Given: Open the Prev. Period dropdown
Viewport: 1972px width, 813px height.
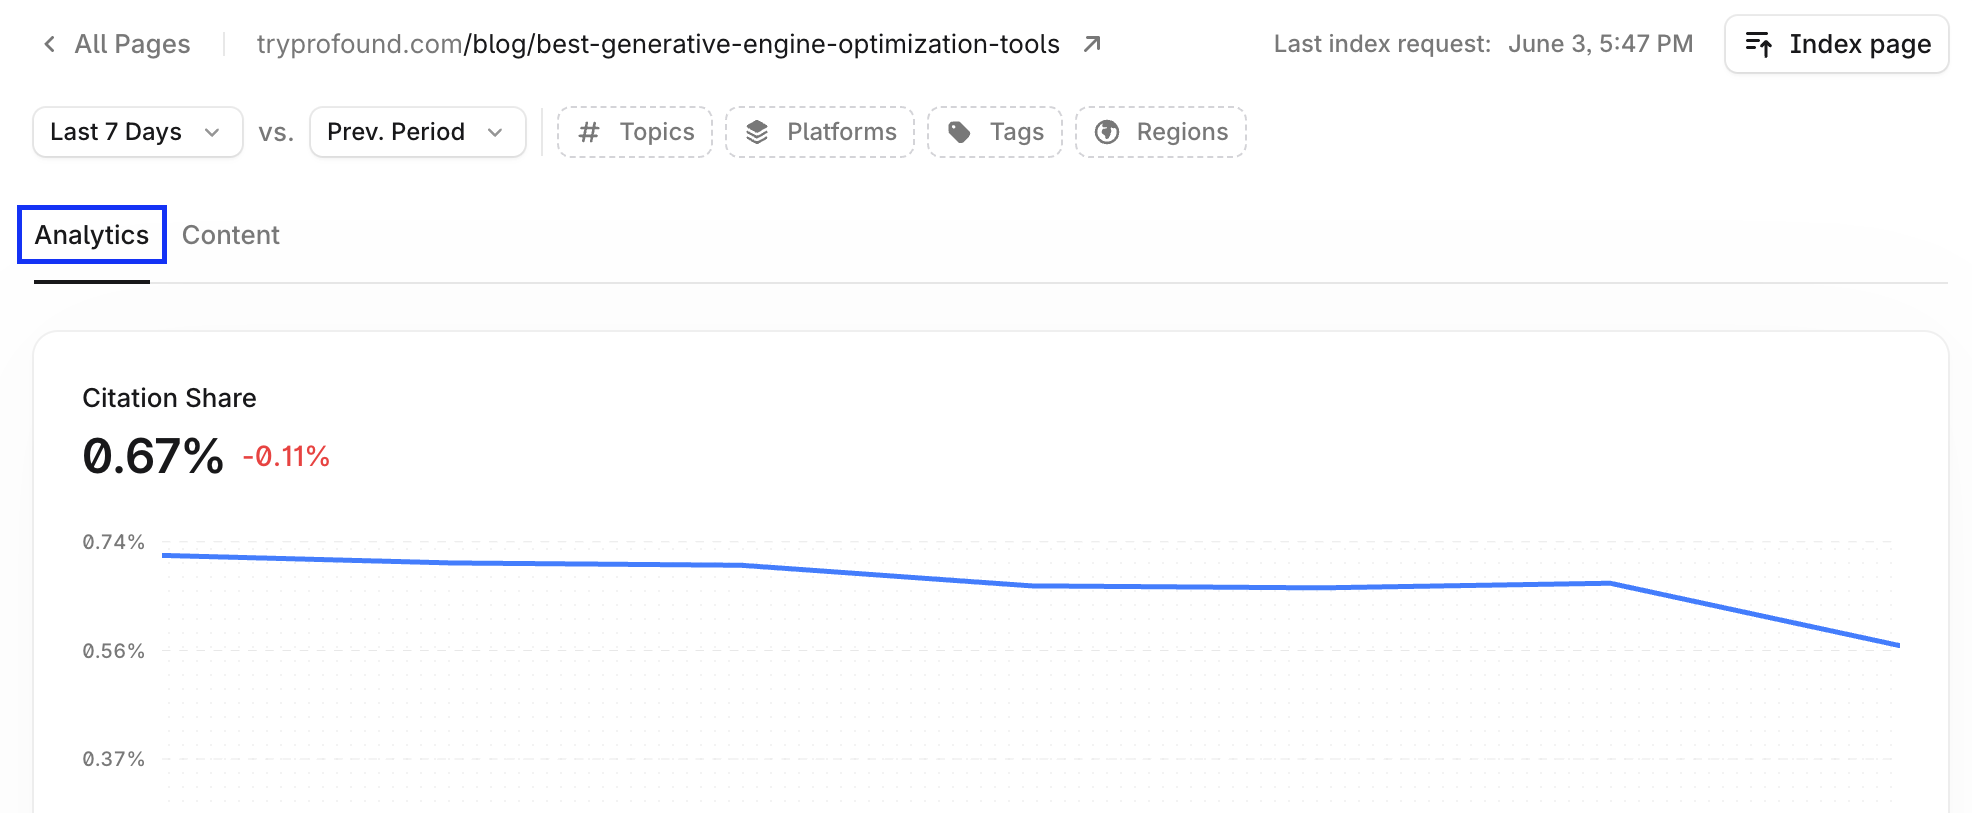Looking at the screenshot, I should point(418,132).
